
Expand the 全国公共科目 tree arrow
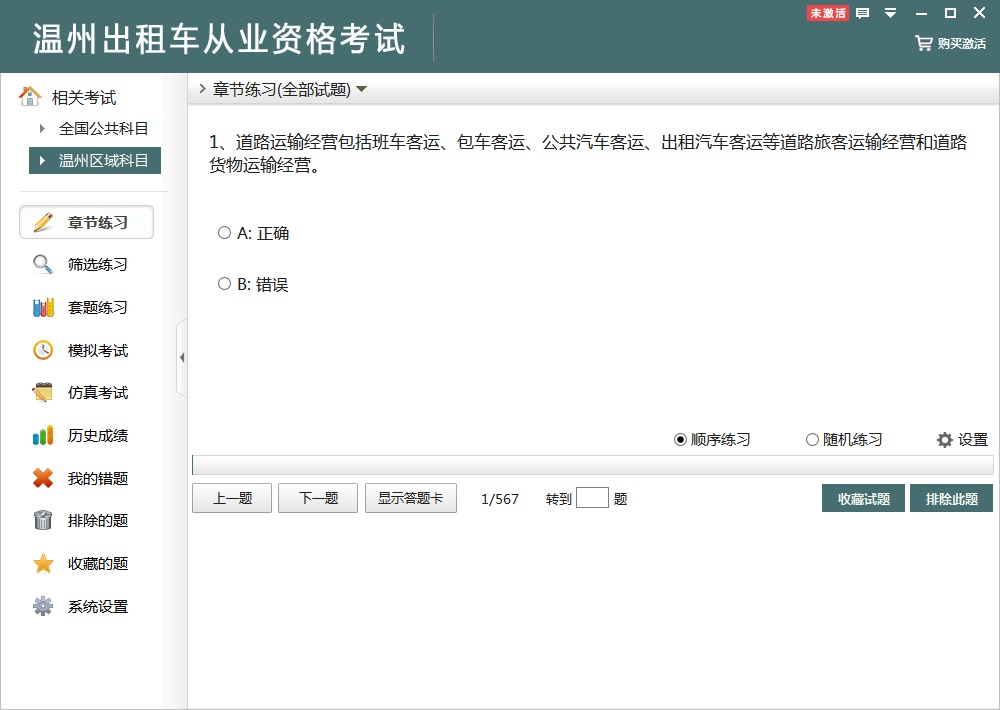[42, 128]
